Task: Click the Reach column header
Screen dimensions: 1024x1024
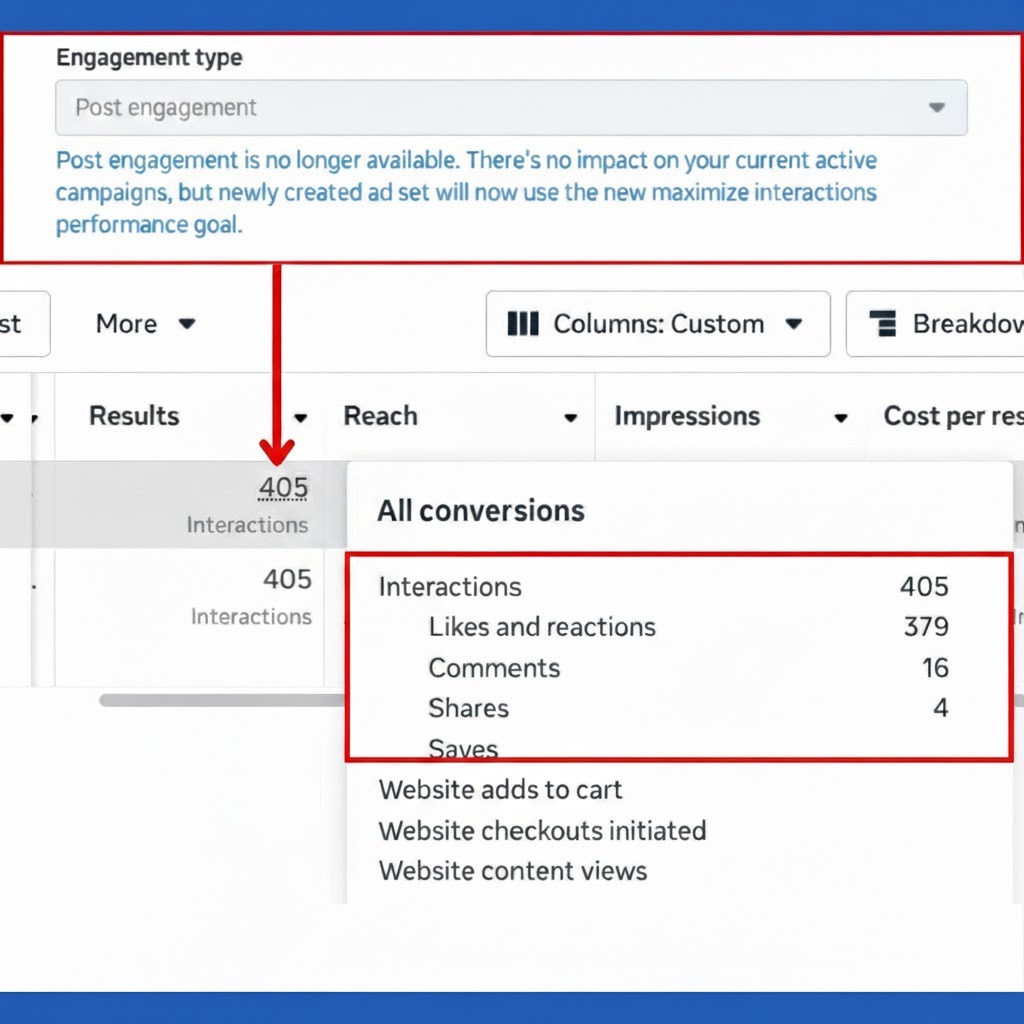Action: coord(381,416)
